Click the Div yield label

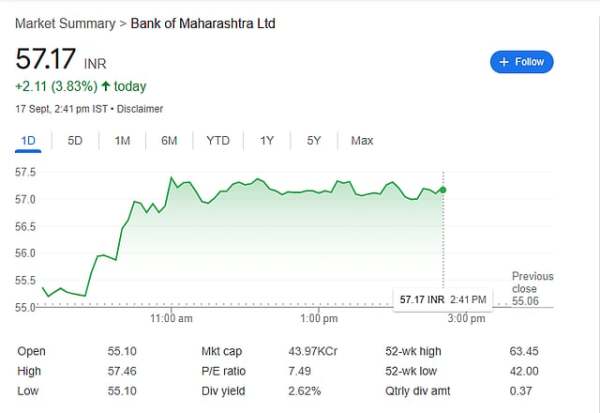(222, 390)
